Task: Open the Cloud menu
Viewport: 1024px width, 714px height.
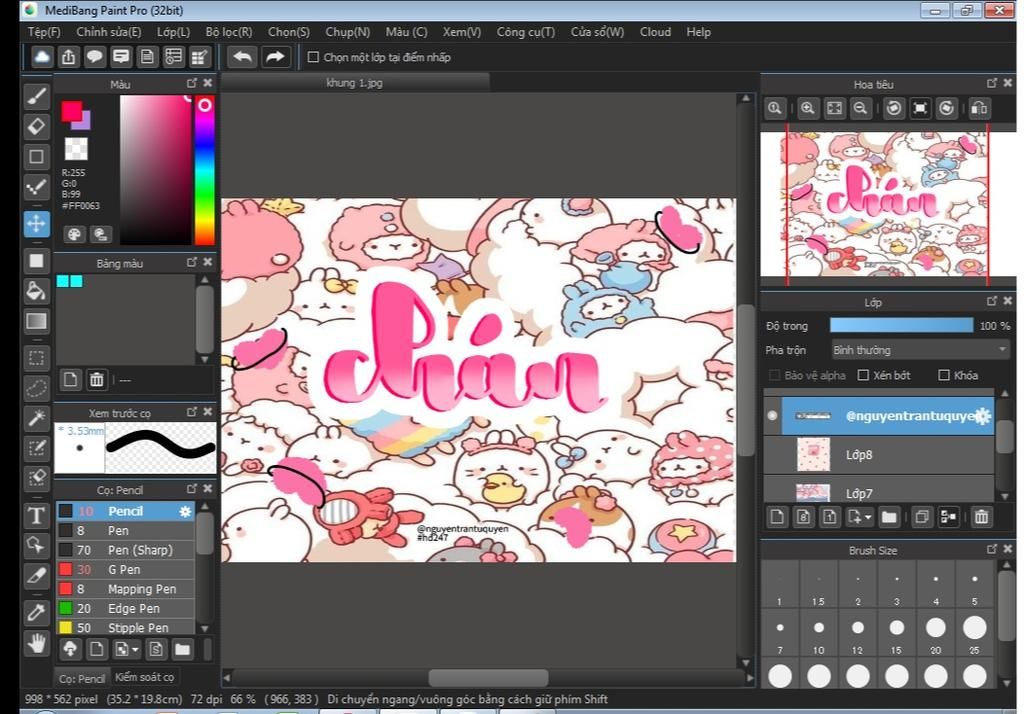Action: [x=655, y=31]
